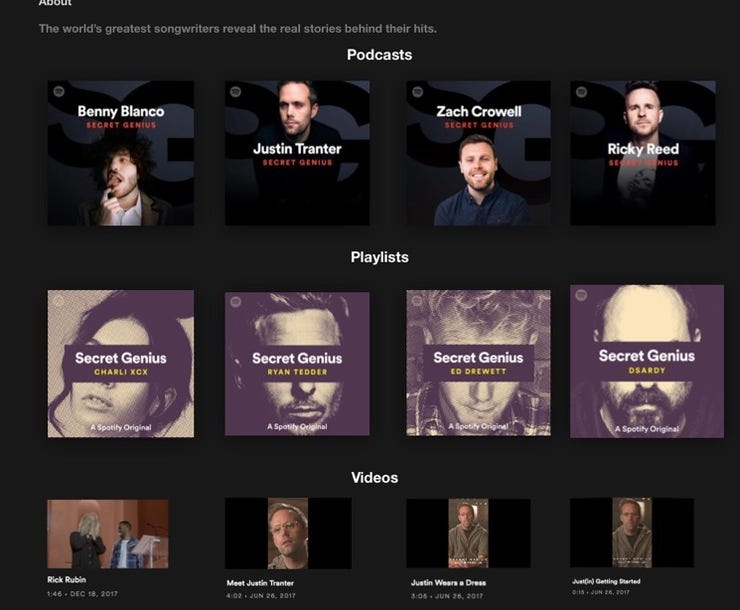Click "A Spotify Original" on DSARDY cover
The width and height of the screenshot is (740, 610).
point(647,429)
